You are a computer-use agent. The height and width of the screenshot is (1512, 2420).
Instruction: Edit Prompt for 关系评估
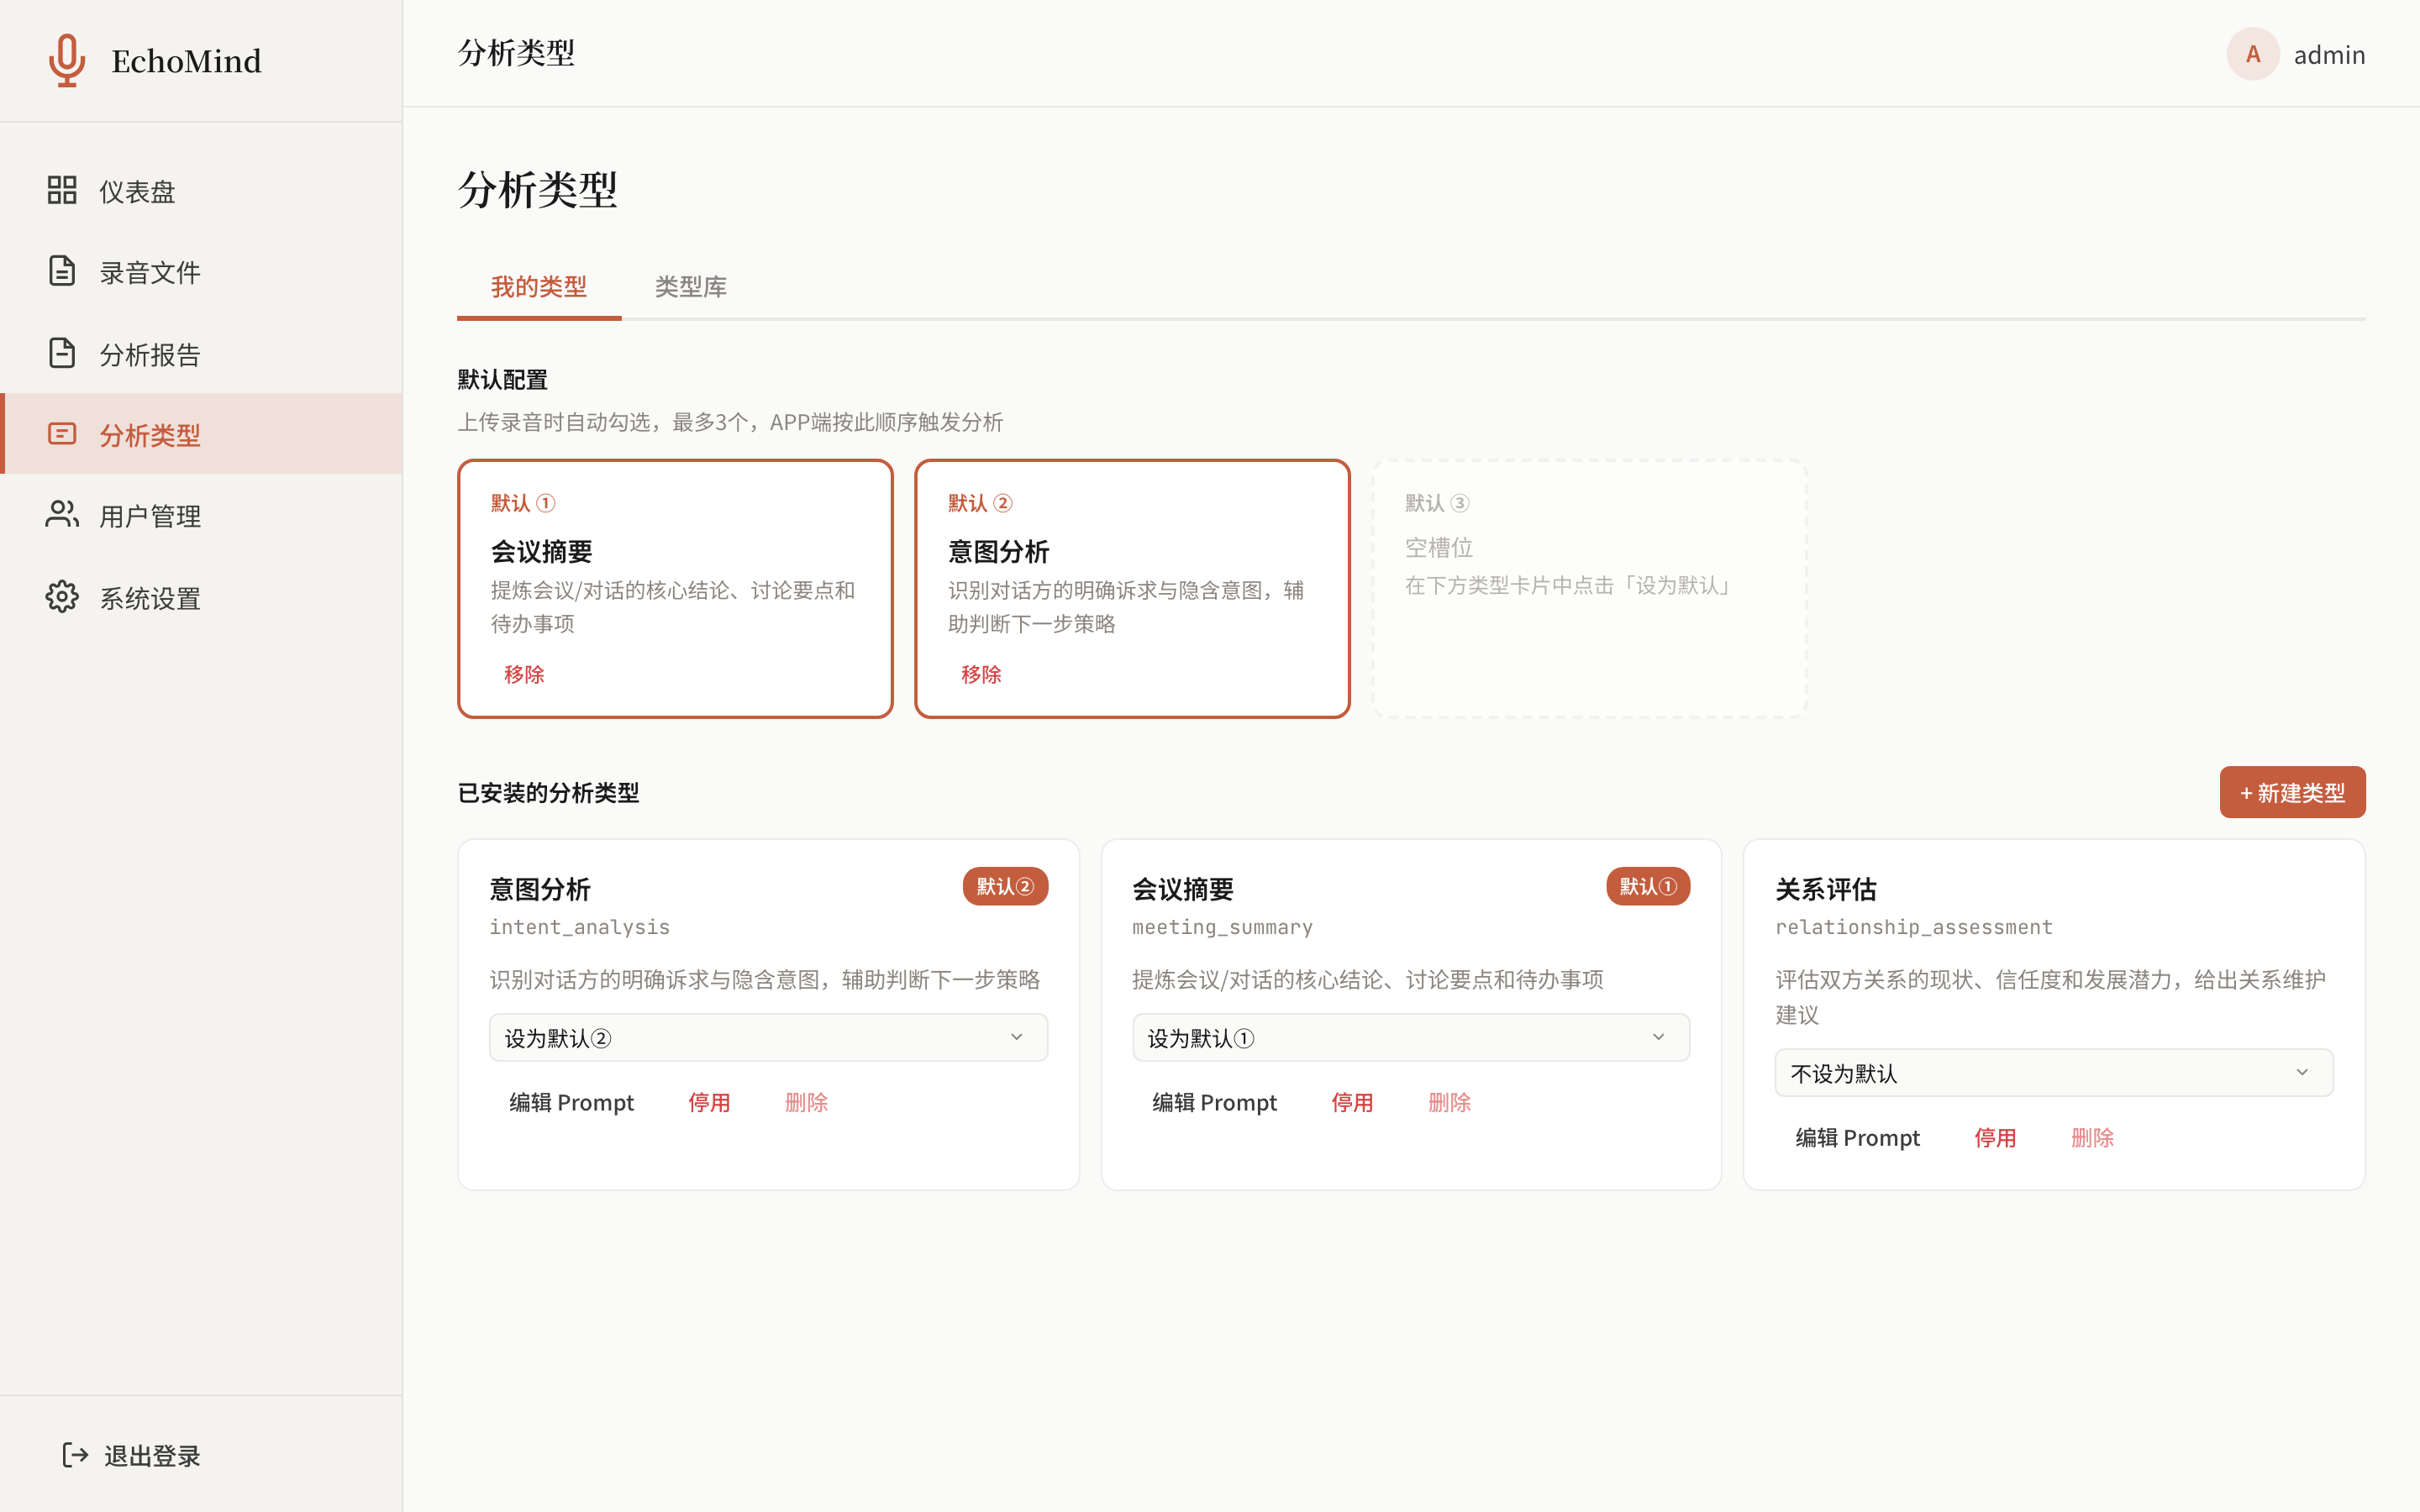1857,1137
